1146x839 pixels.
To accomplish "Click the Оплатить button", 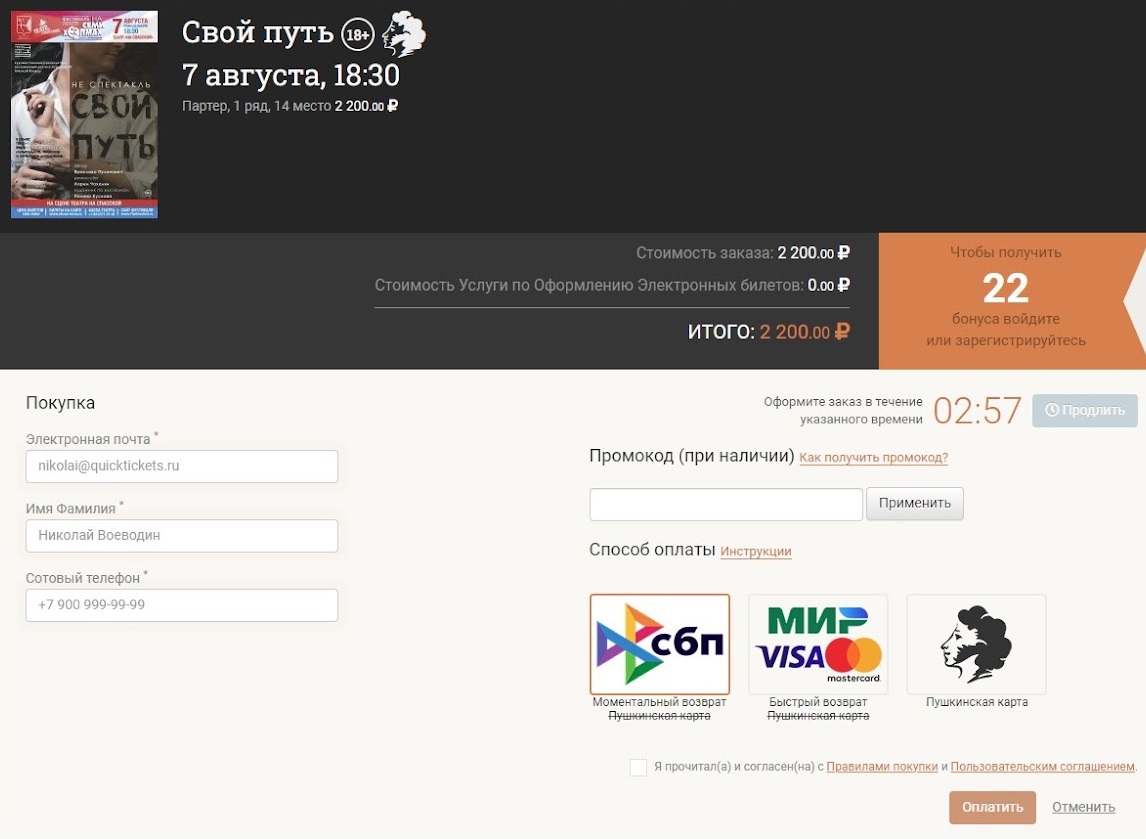I will tap(992, 807).
